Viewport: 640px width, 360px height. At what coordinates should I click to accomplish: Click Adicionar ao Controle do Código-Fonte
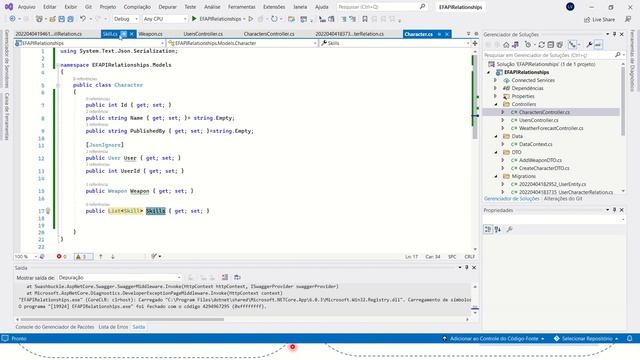(493, 338)
